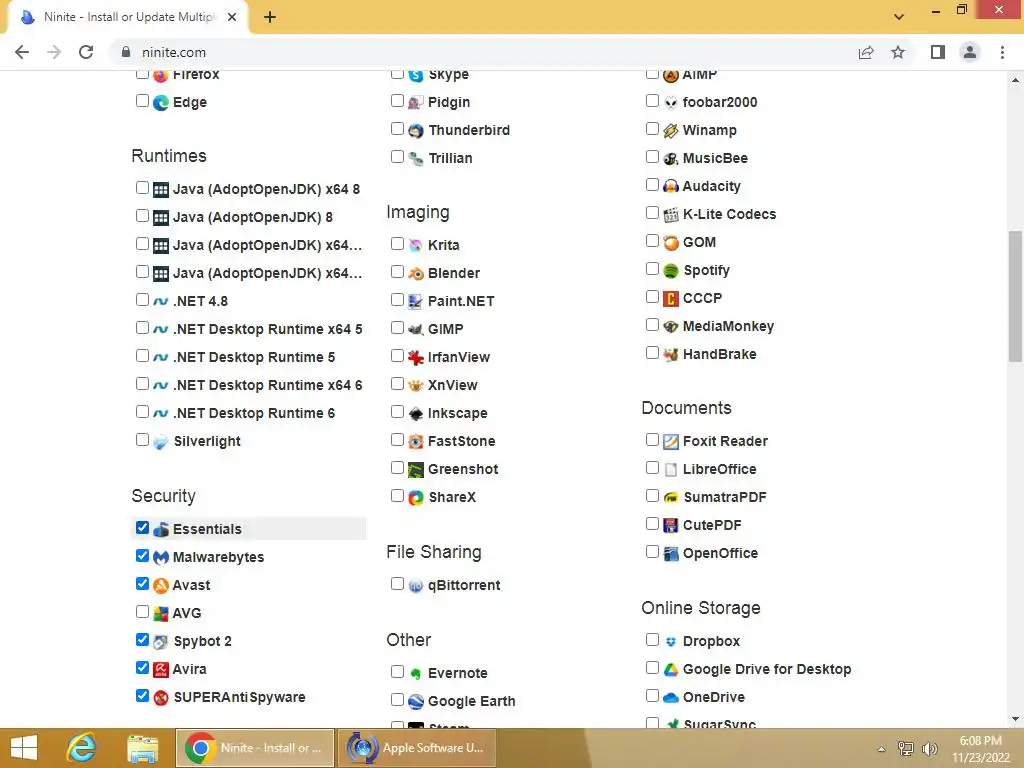Click the Audacity icon
The width and height of the screenshot is (1024, 768).
[x=671, y=187]
